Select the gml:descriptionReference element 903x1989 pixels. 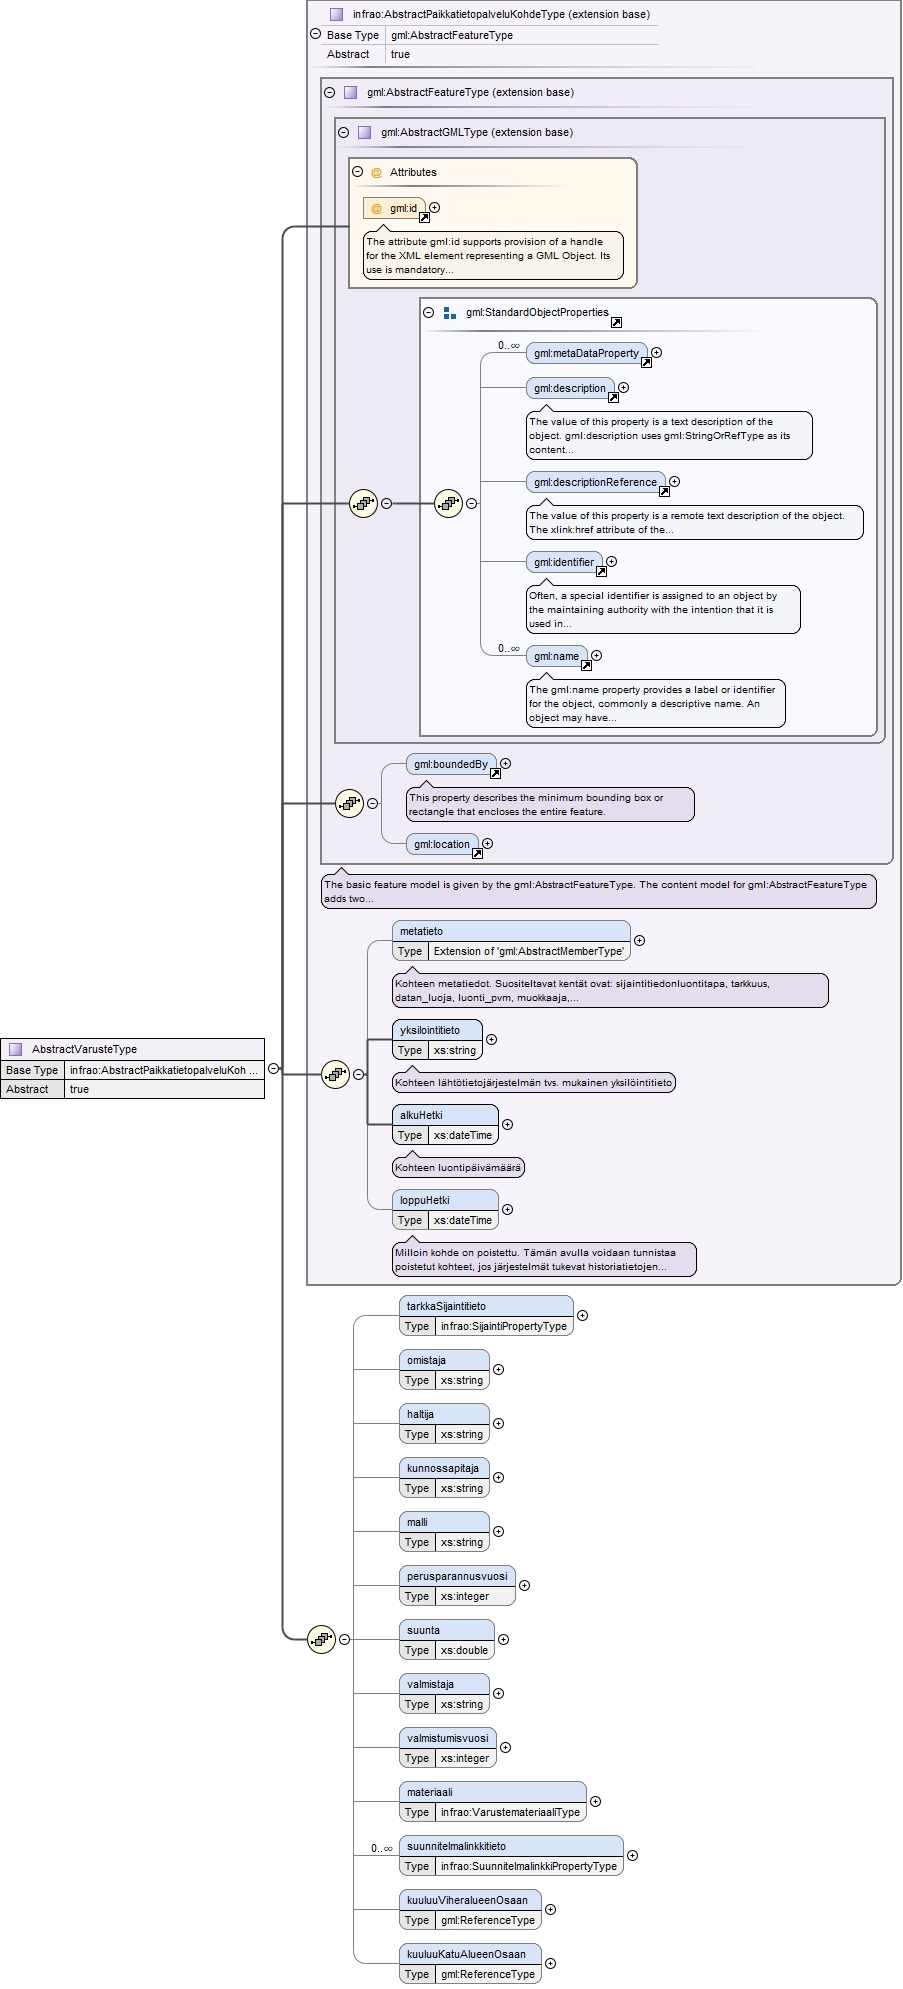pyautogui.click(x=596, y=482)
